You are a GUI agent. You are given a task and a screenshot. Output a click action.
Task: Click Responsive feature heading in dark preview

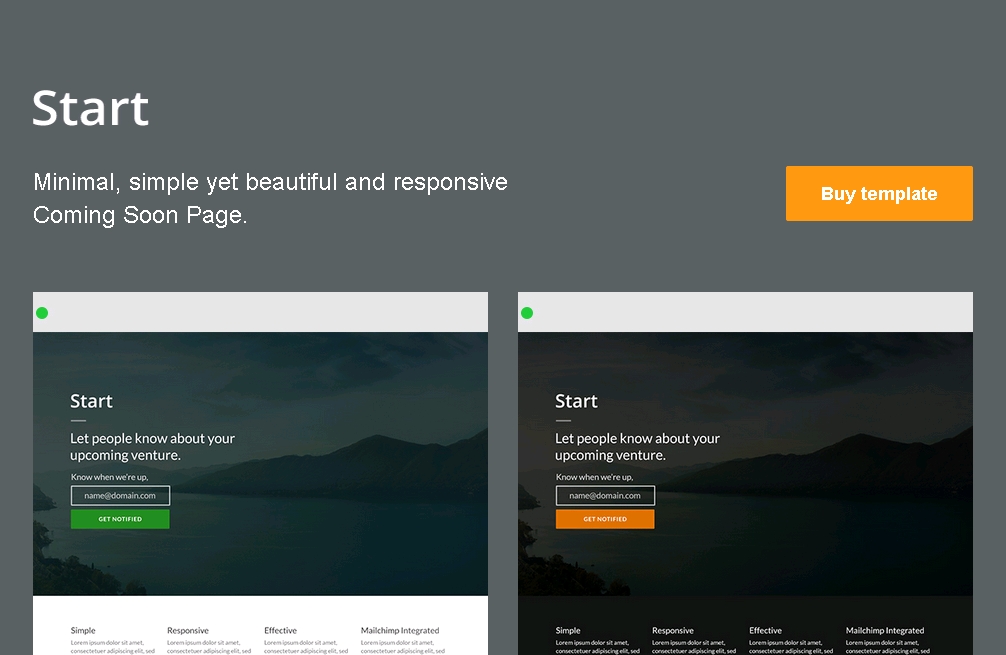(673, 630)
